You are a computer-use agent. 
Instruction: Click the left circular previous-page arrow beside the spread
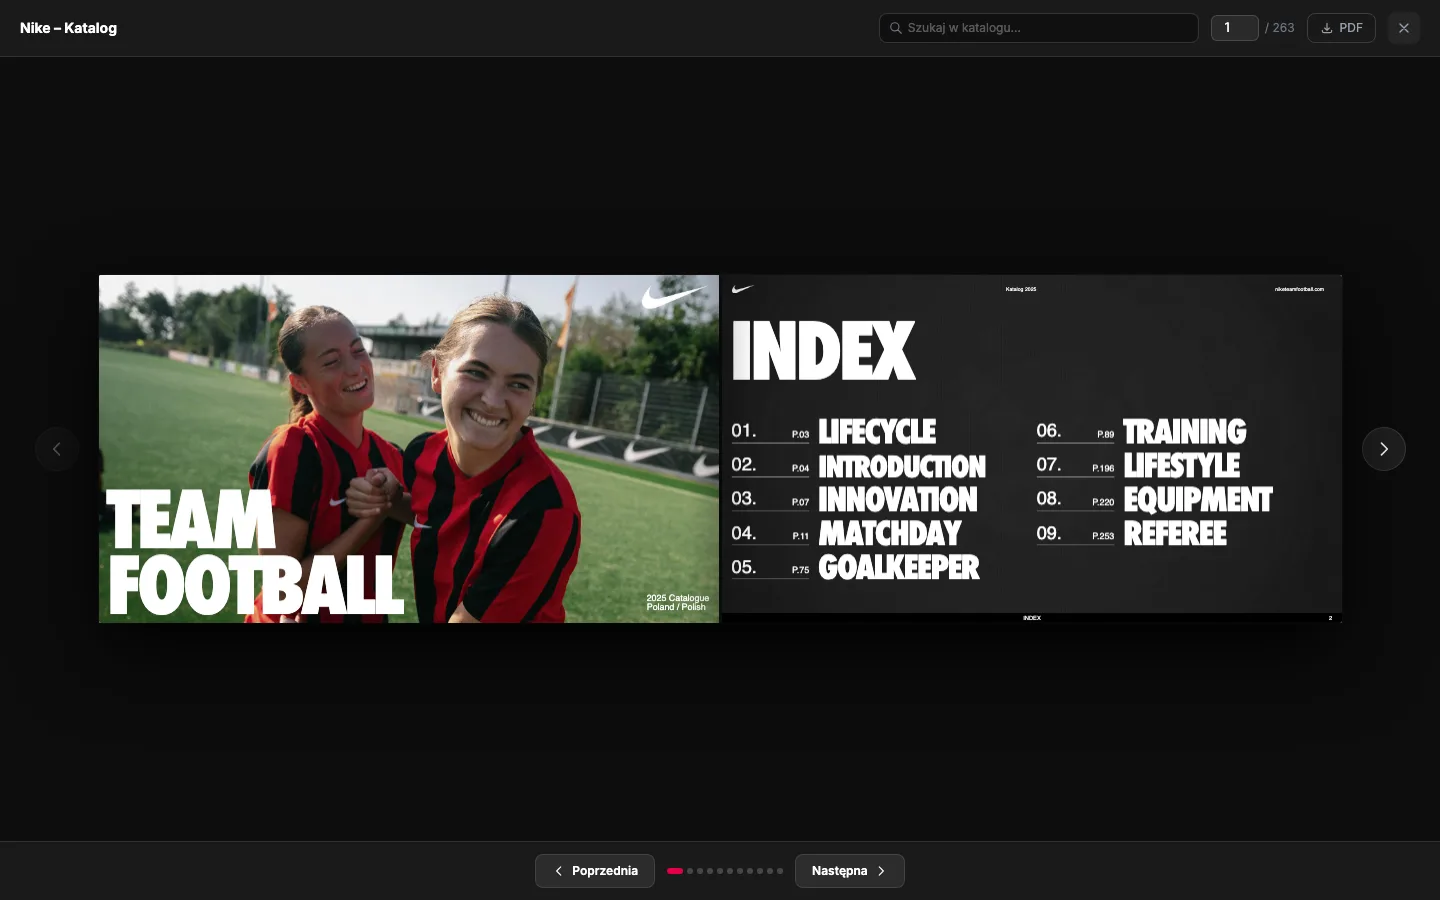pyautogui.click(x=57, y=449)
